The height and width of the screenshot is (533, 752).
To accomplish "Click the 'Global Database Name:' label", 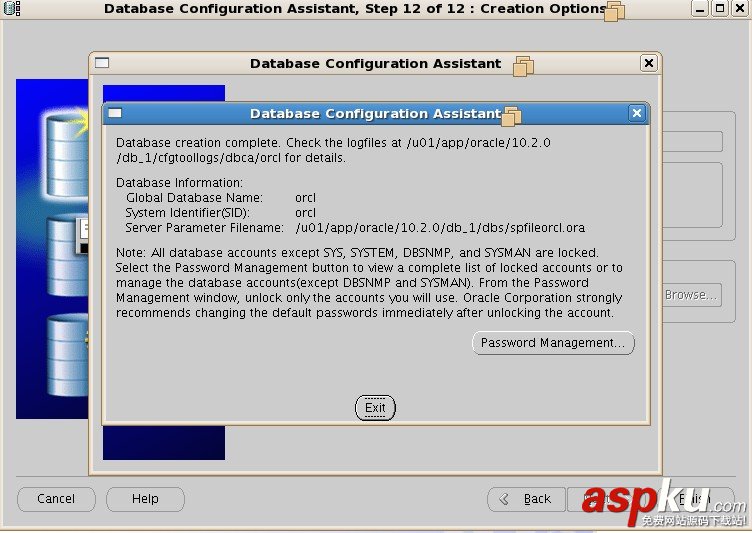I will (x=194, y=198).
